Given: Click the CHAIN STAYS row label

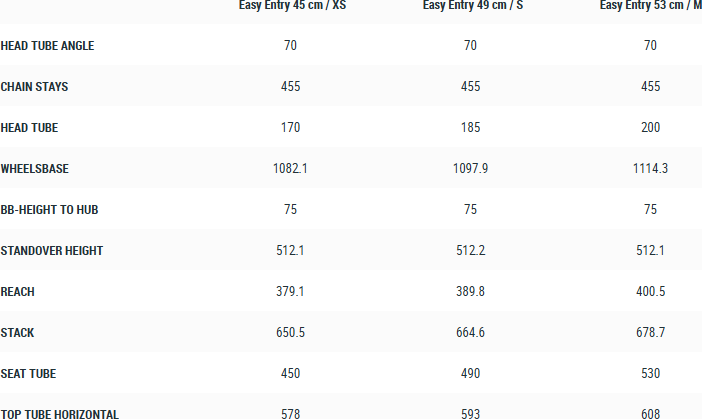Looking at the screenshot, I should pyautogui.click(x=34, y=87).
